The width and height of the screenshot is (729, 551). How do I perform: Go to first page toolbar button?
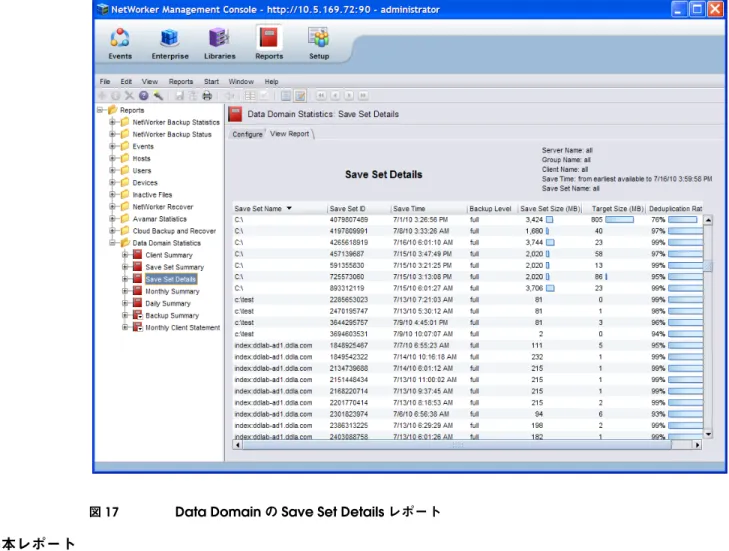[x=321, y=95]
